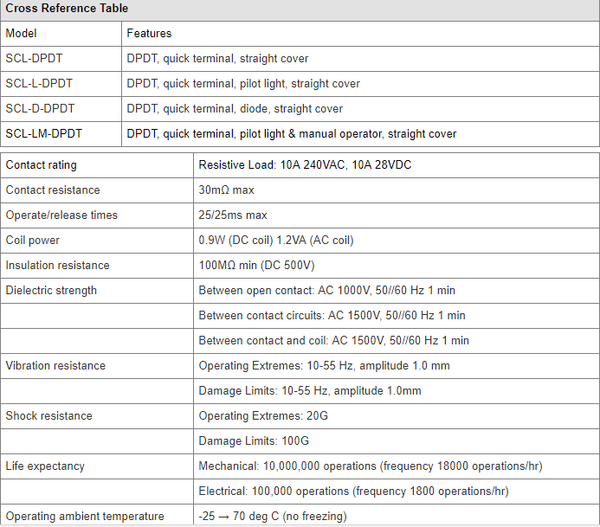Select the Resistive Load 10A 240VAC value
The image size is (600, 527).
pos(298,165)
